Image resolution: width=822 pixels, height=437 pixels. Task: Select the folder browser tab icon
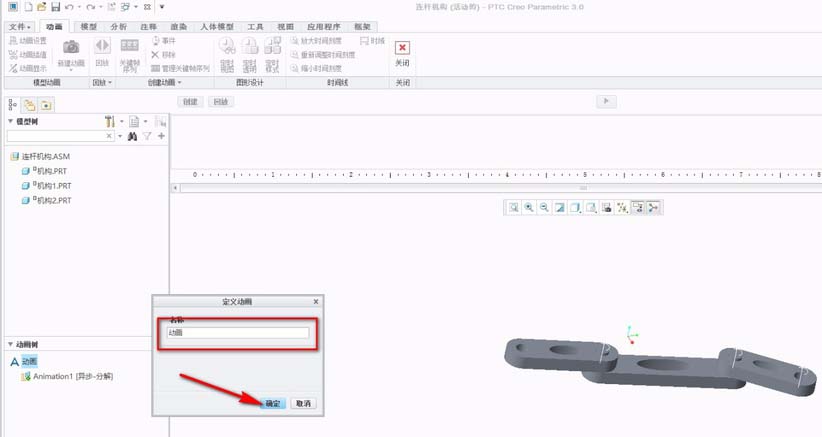30,105
